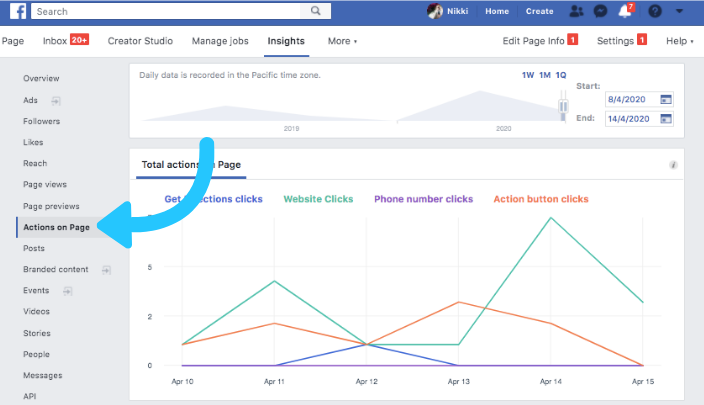Click the Website Clicks peak on Apr 14

click(x=551, y=218)
